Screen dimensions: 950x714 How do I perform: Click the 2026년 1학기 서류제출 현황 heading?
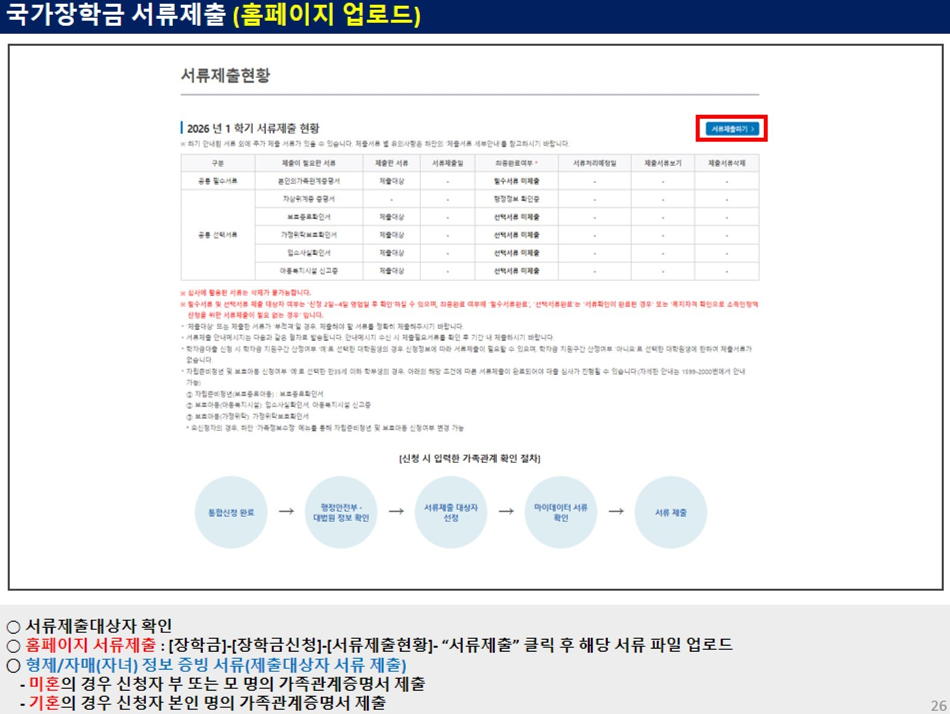(253, 128)
